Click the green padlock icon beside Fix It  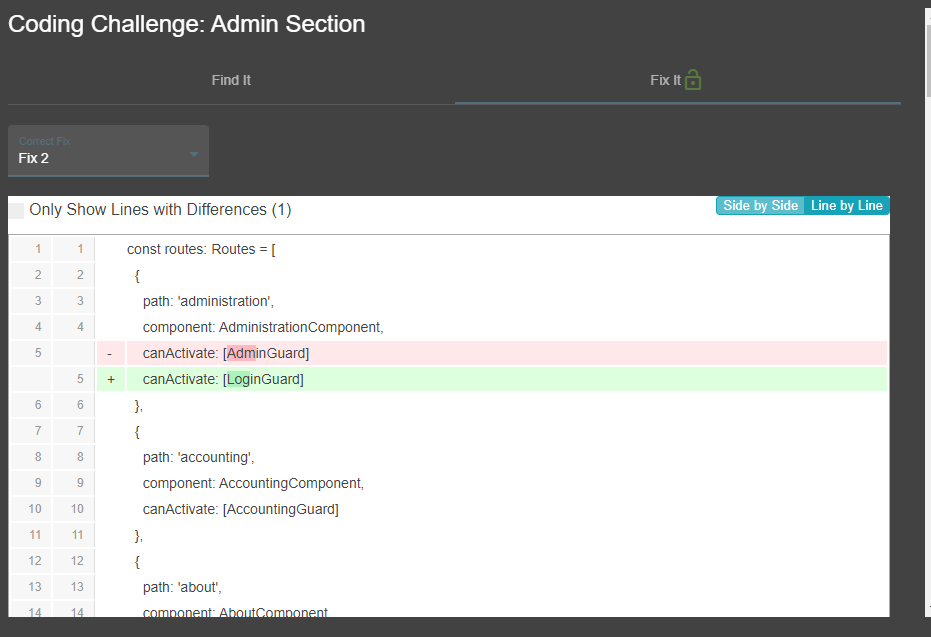695,79
